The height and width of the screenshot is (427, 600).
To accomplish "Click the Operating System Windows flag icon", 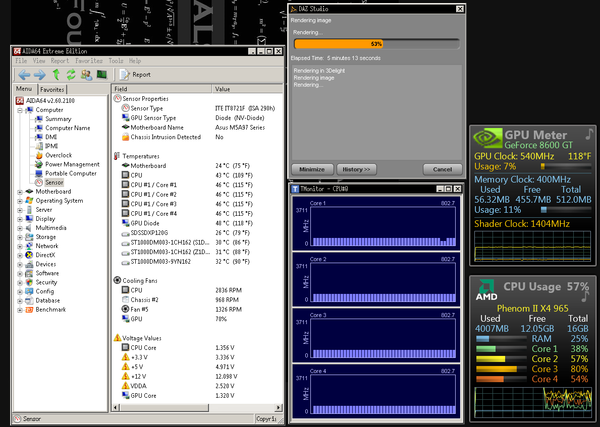I will coord(29,200).
